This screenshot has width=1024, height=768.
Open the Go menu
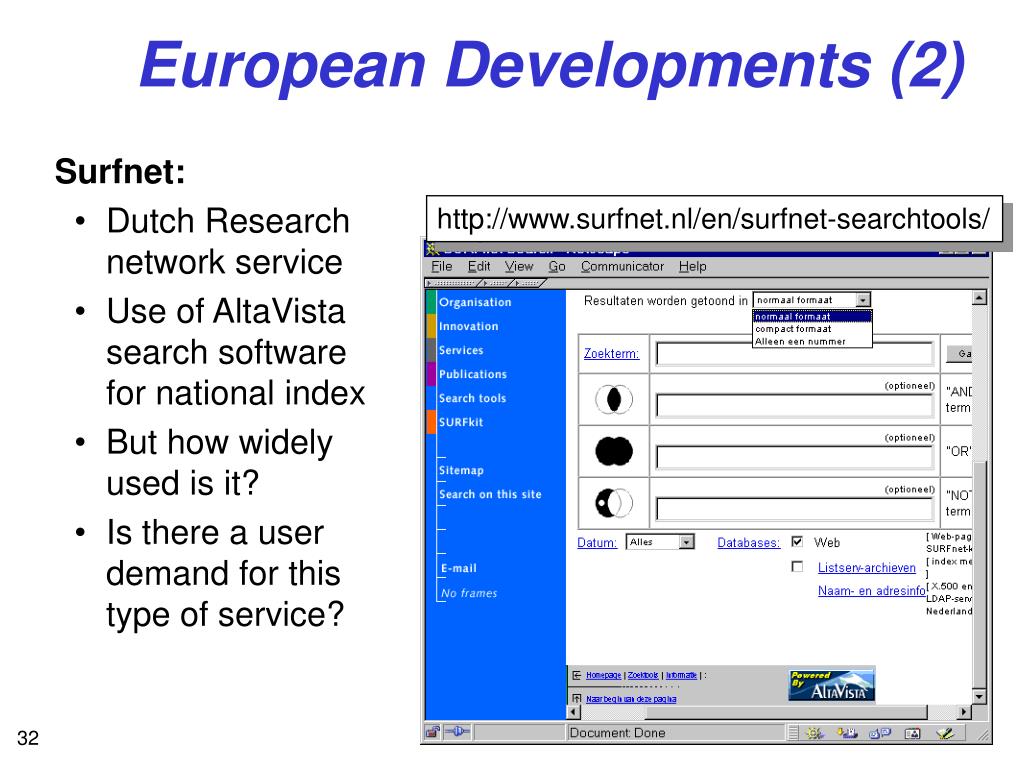(x=556, y=266)
